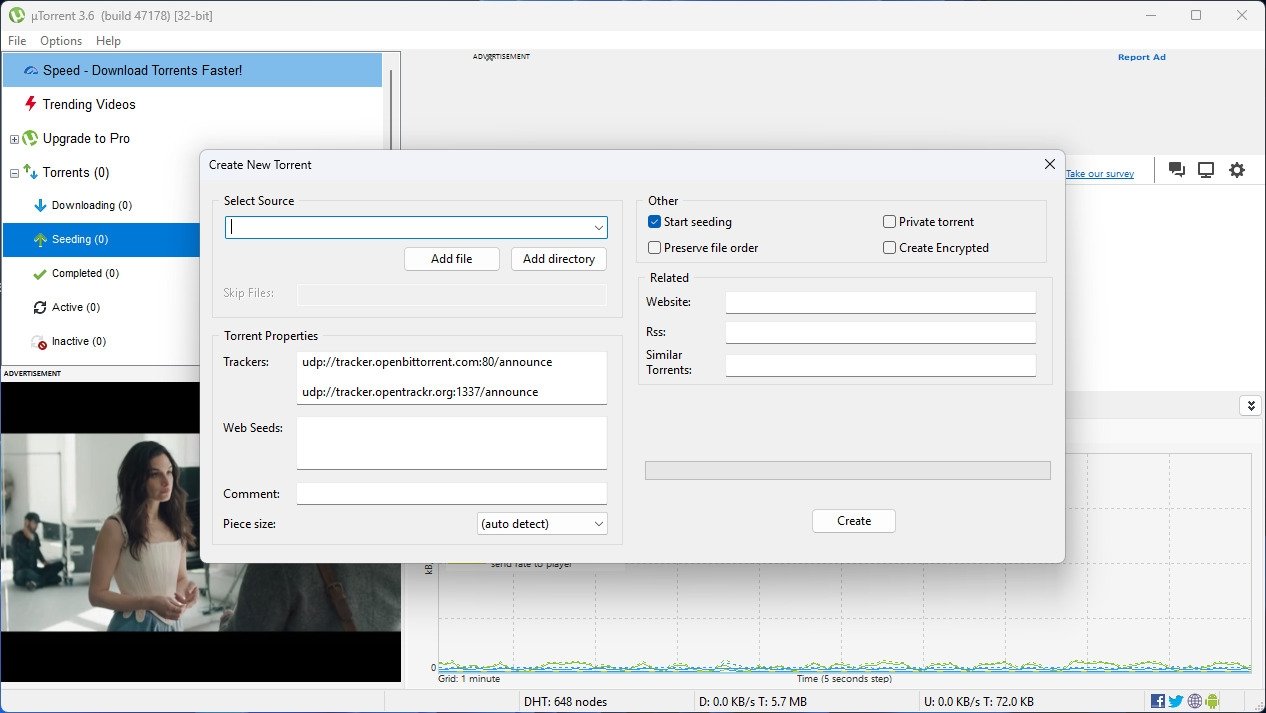The width and height of the screenshot is (1266, 713).
Task: Click the Inactive blocked icon
Action: 40,342
